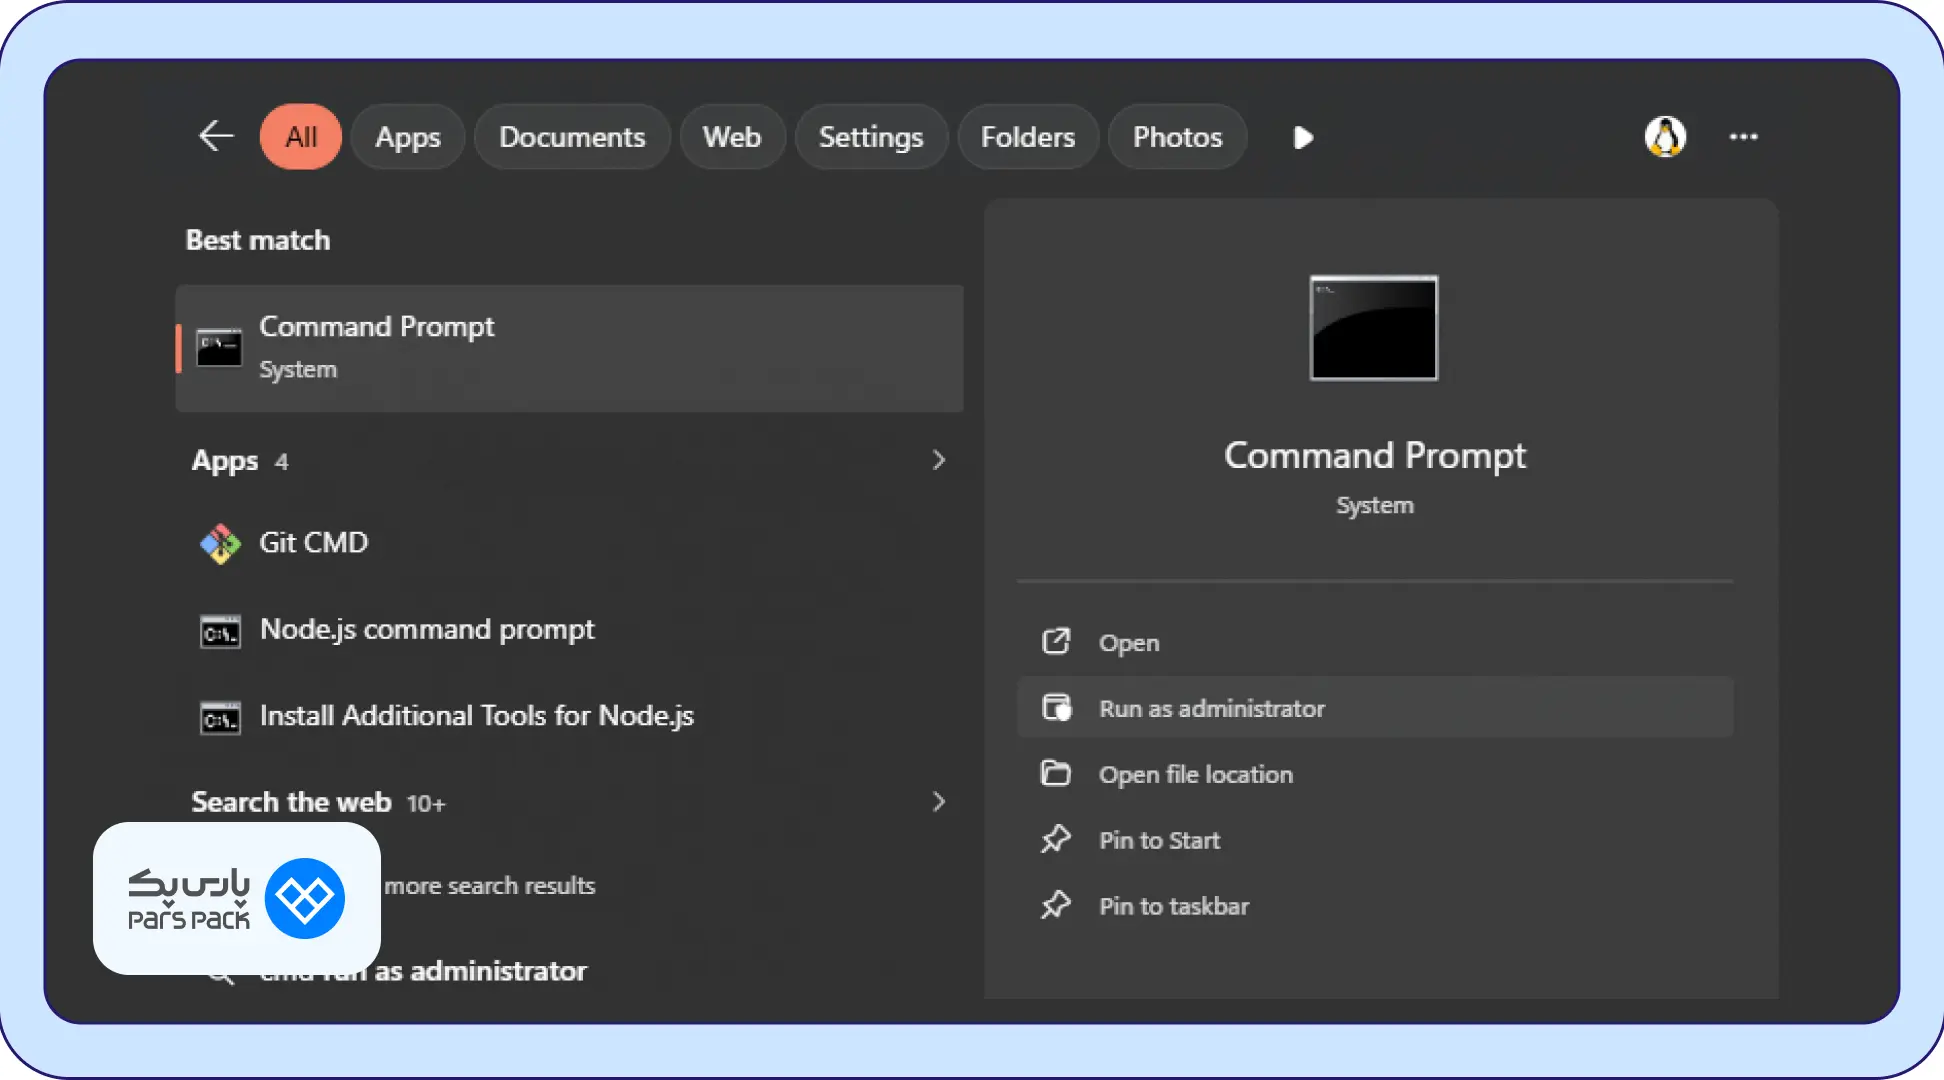Viewport: 1944px width, 1080px height.
Task: Click the Pin to taskbar pin icon
Action: pos(1056,905)
